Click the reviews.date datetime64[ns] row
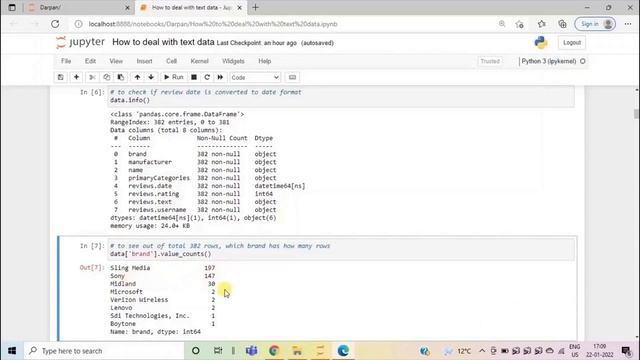 (x=208, y=186)
